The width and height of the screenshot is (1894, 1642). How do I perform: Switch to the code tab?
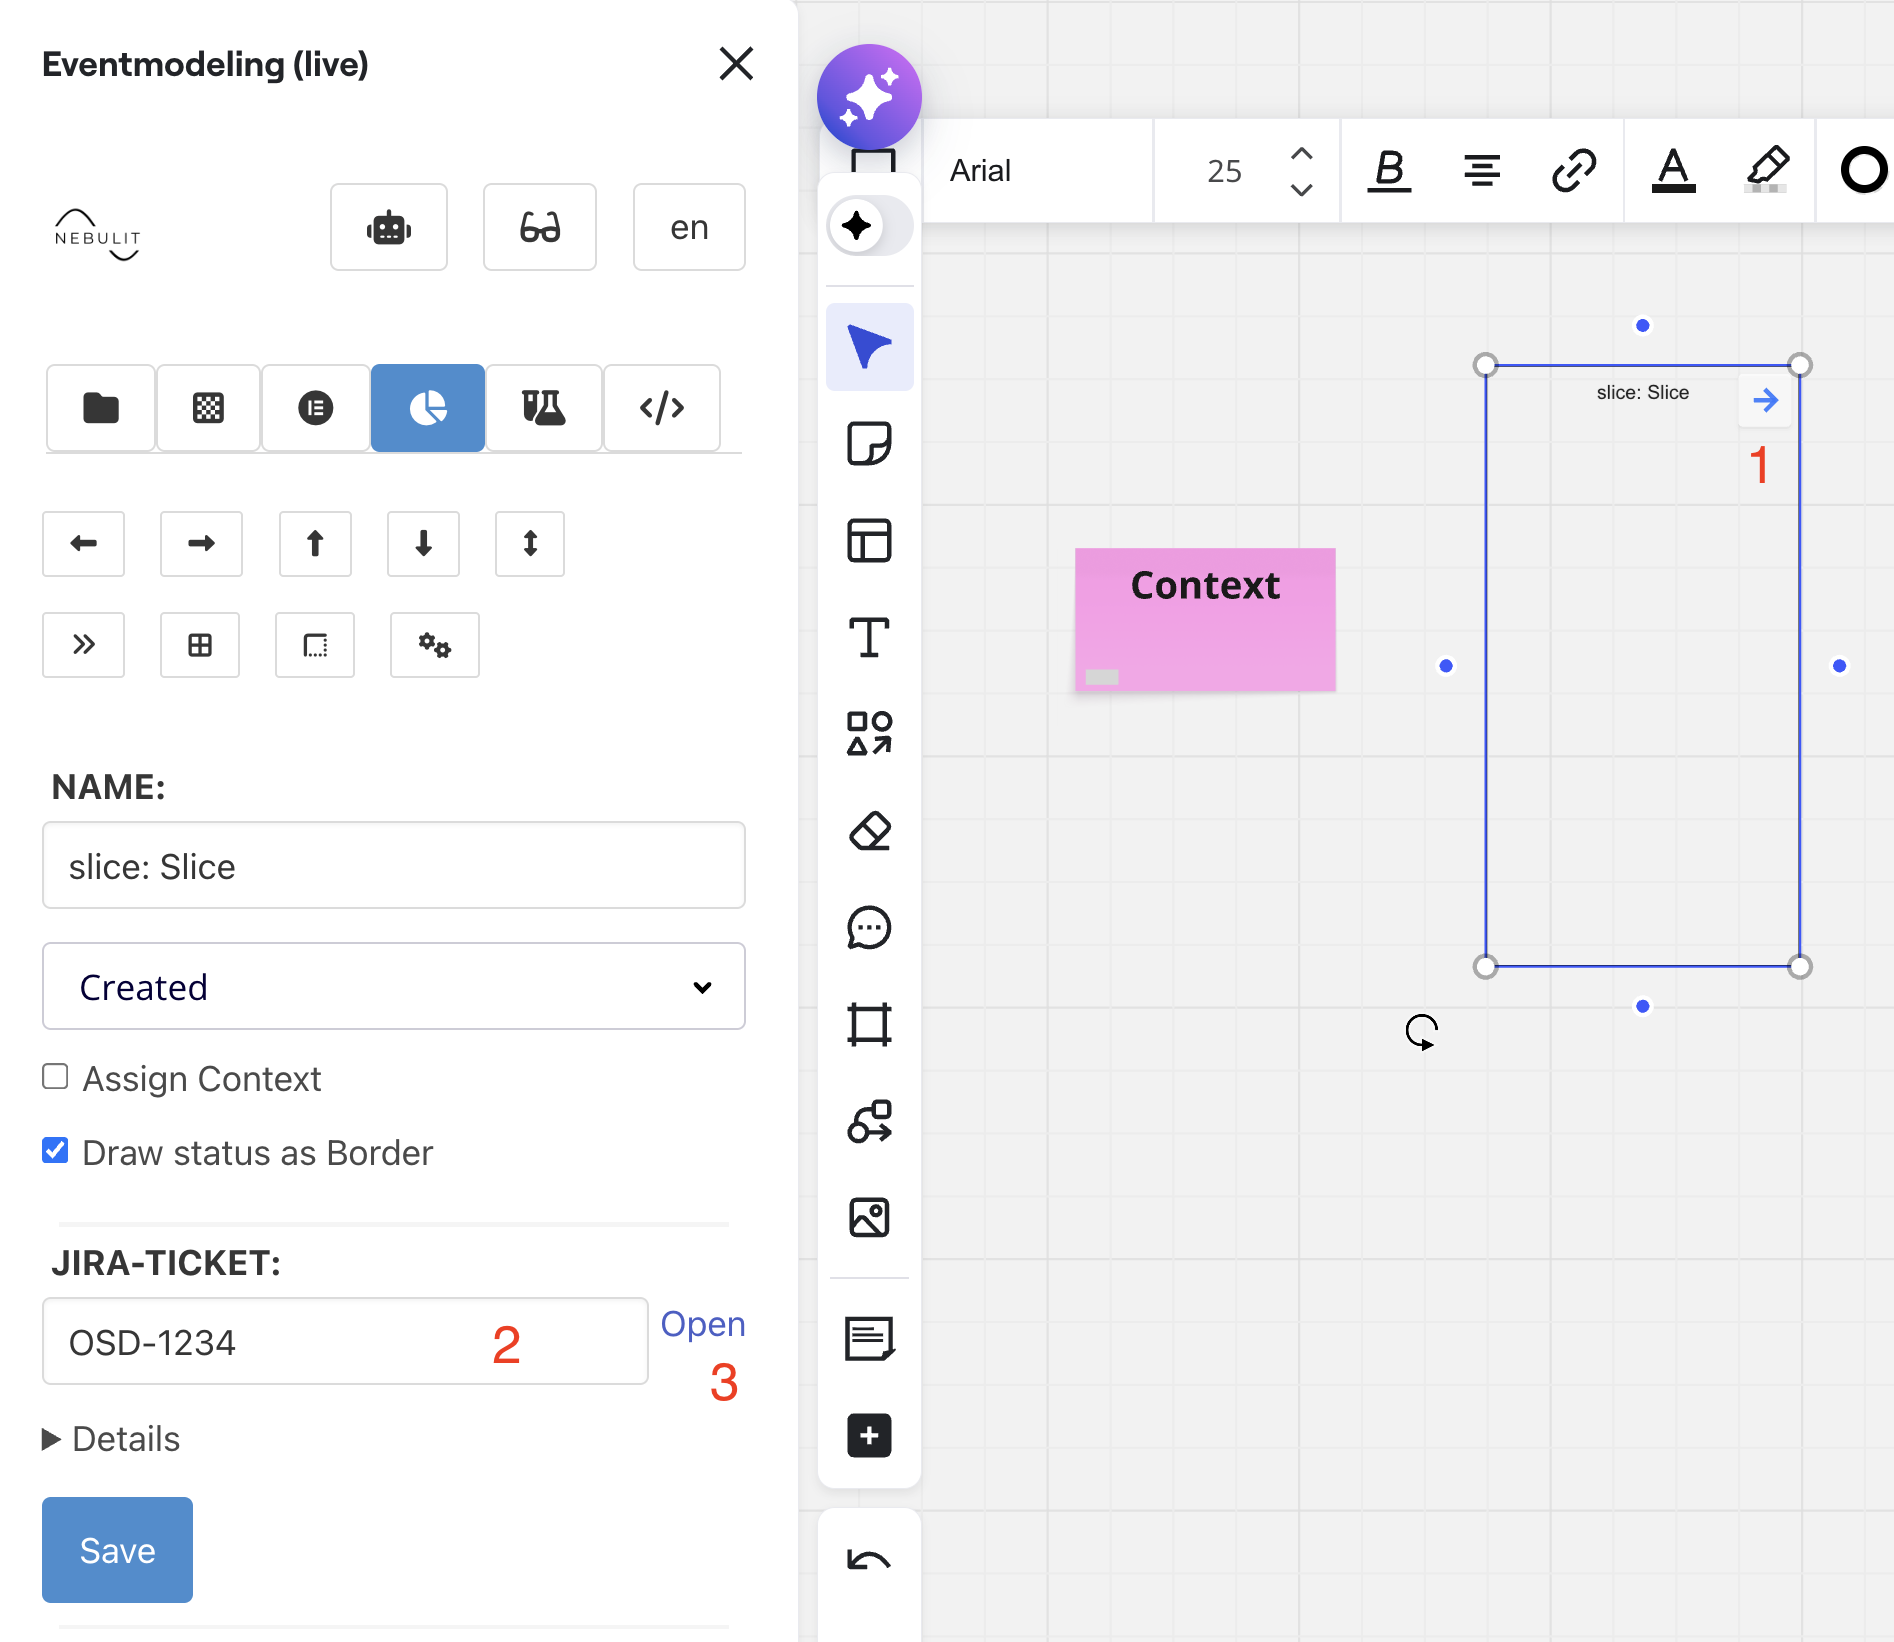(661, 408)
